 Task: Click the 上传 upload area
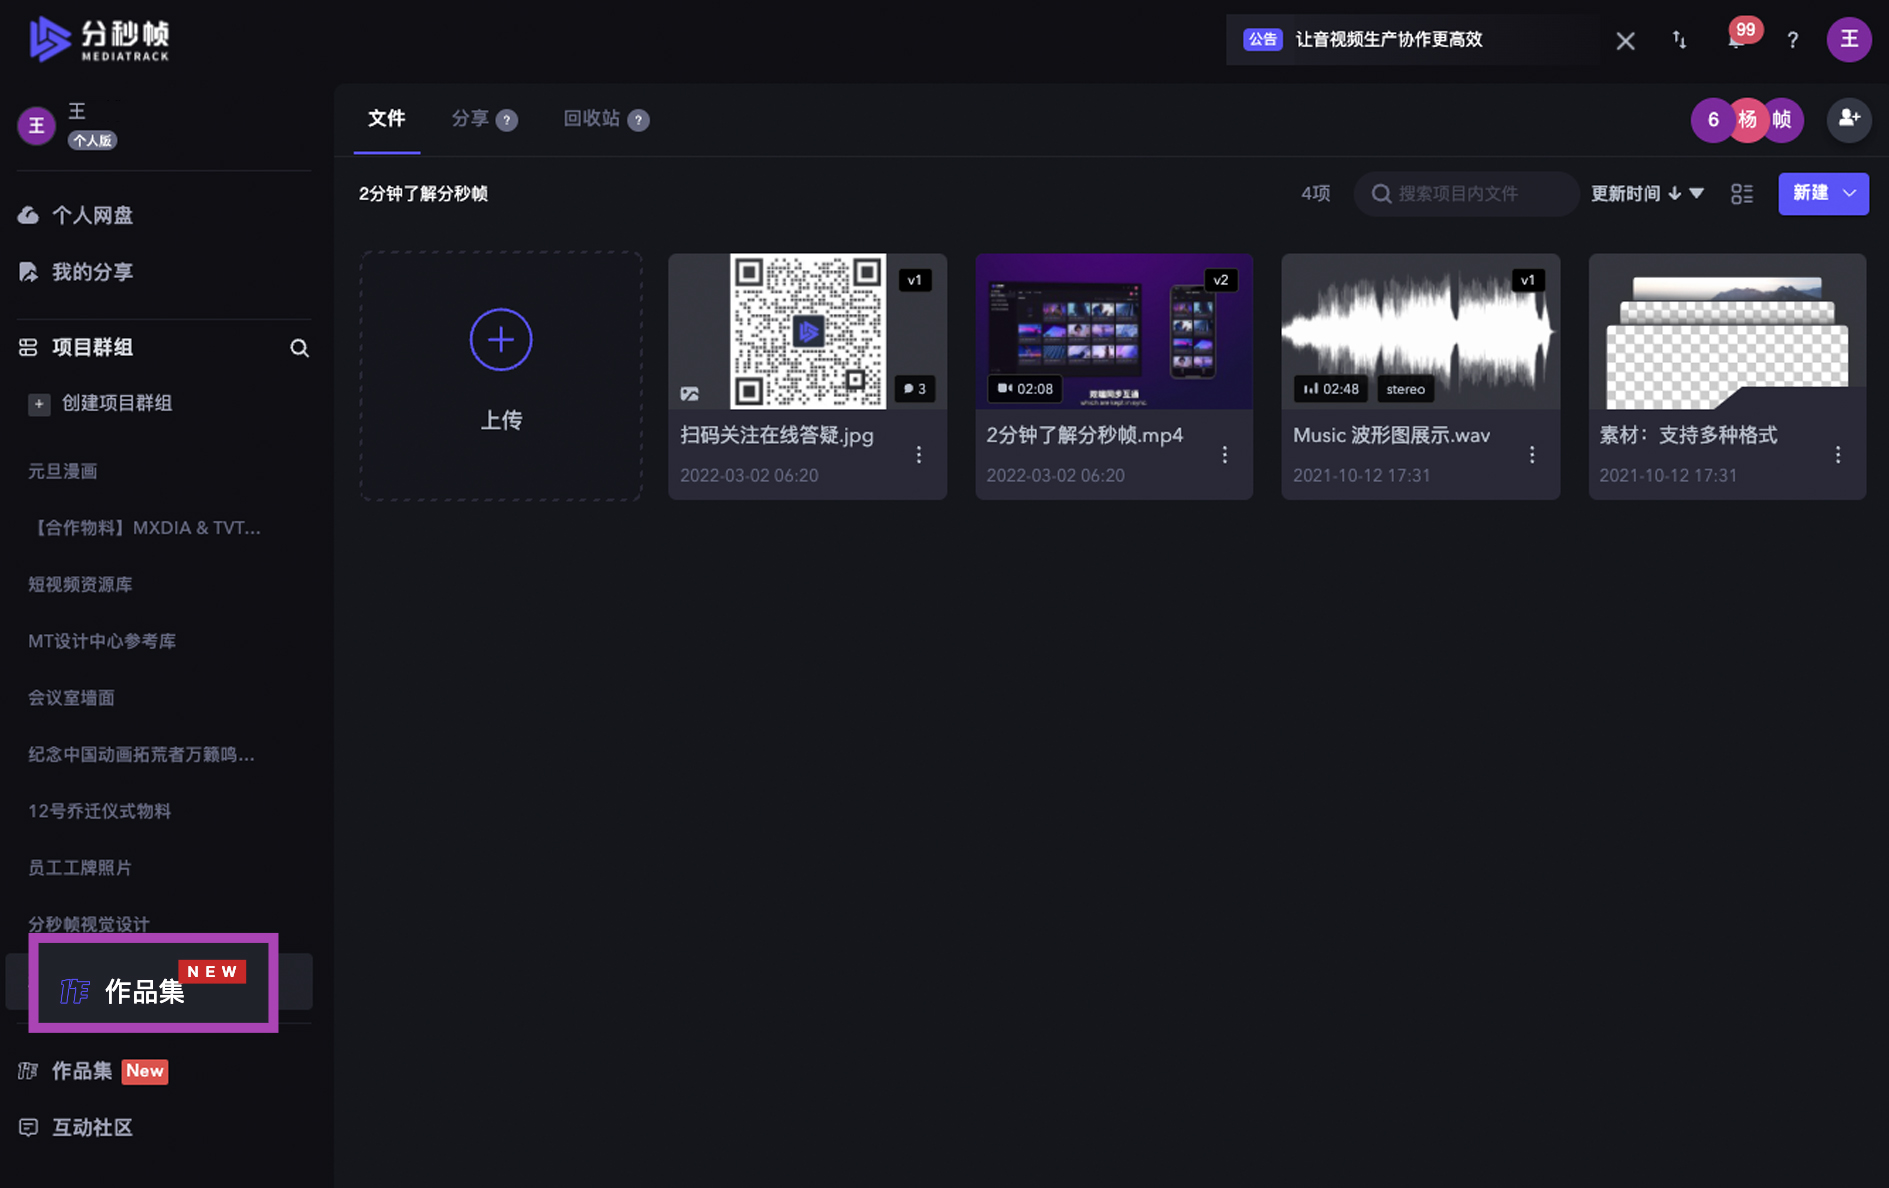(x=501, y=376)
